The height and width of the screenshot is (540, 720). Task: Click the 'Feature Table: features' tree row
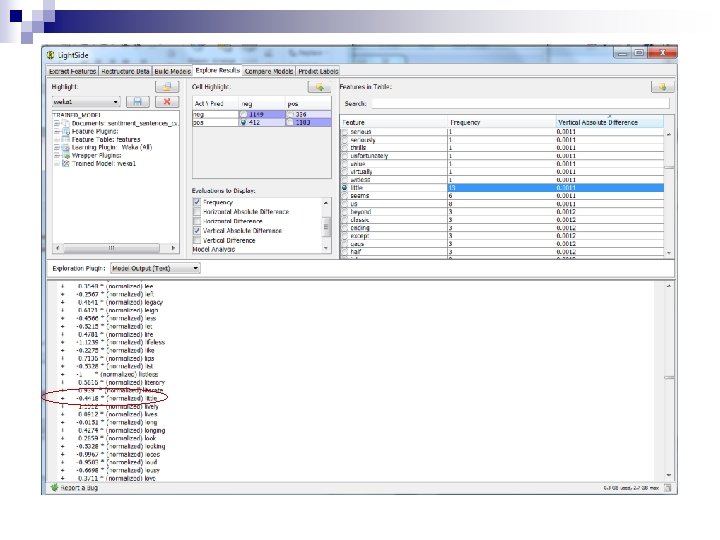[106, 139]
